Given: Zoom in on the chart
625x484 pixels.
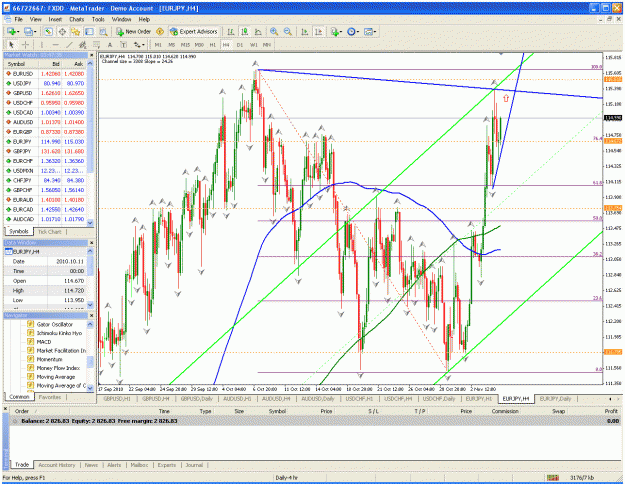Looking at the screenshot, I should click(274, 31).
